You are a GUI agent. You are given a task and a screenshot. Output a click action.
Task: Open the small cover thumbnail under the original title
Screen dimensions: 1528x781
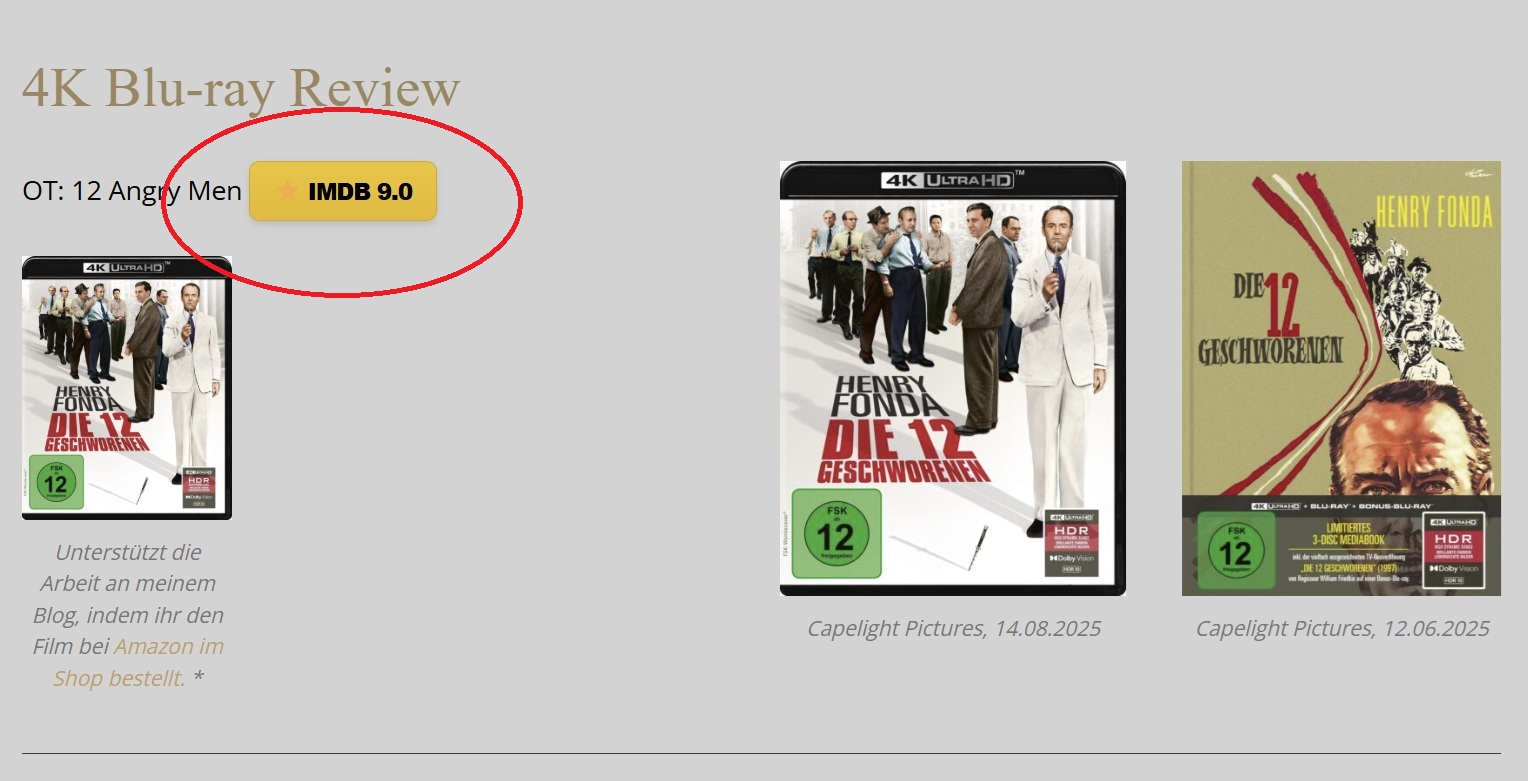click(127, 388)
